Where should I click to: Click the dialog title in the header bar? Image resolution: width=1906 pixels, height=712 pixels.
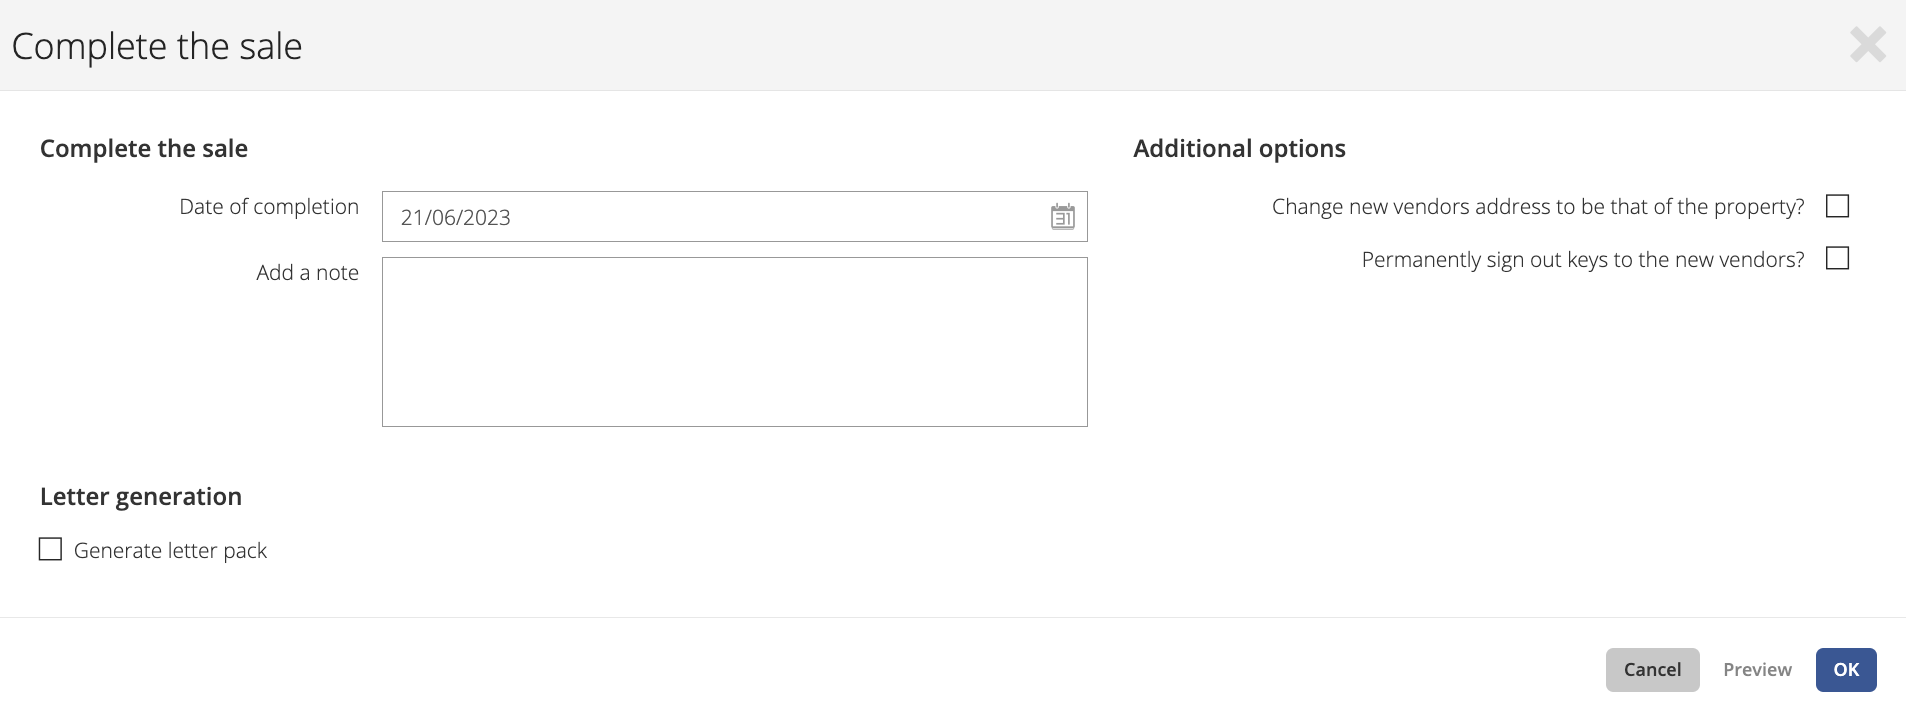point(157,46)
